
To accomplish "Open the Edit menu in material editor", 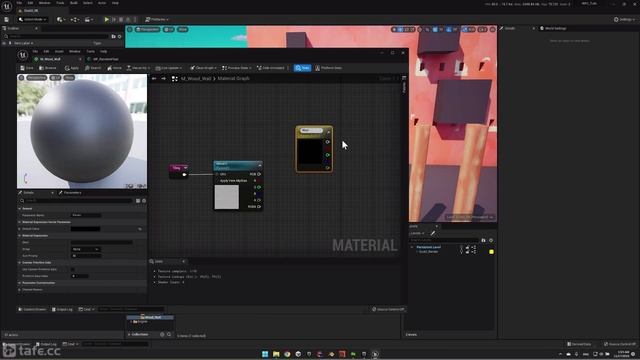I will click(46, 51).
